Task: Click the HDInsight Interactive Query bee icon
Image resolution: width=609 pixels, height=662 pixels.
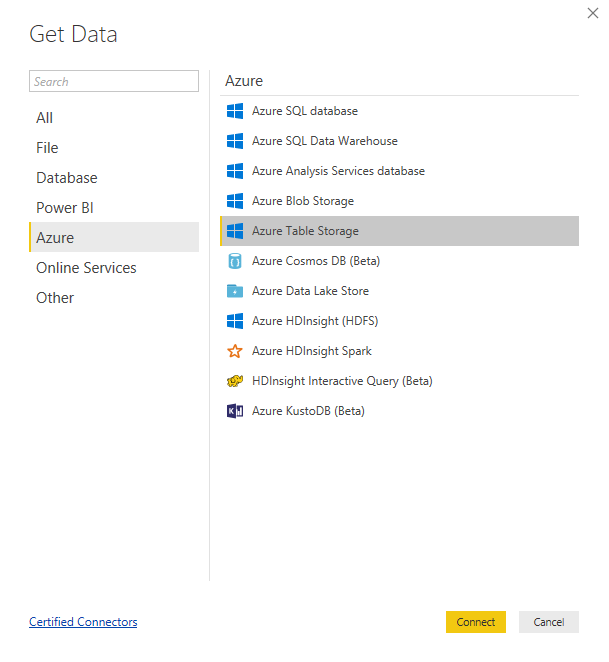Action: point(235,381)
